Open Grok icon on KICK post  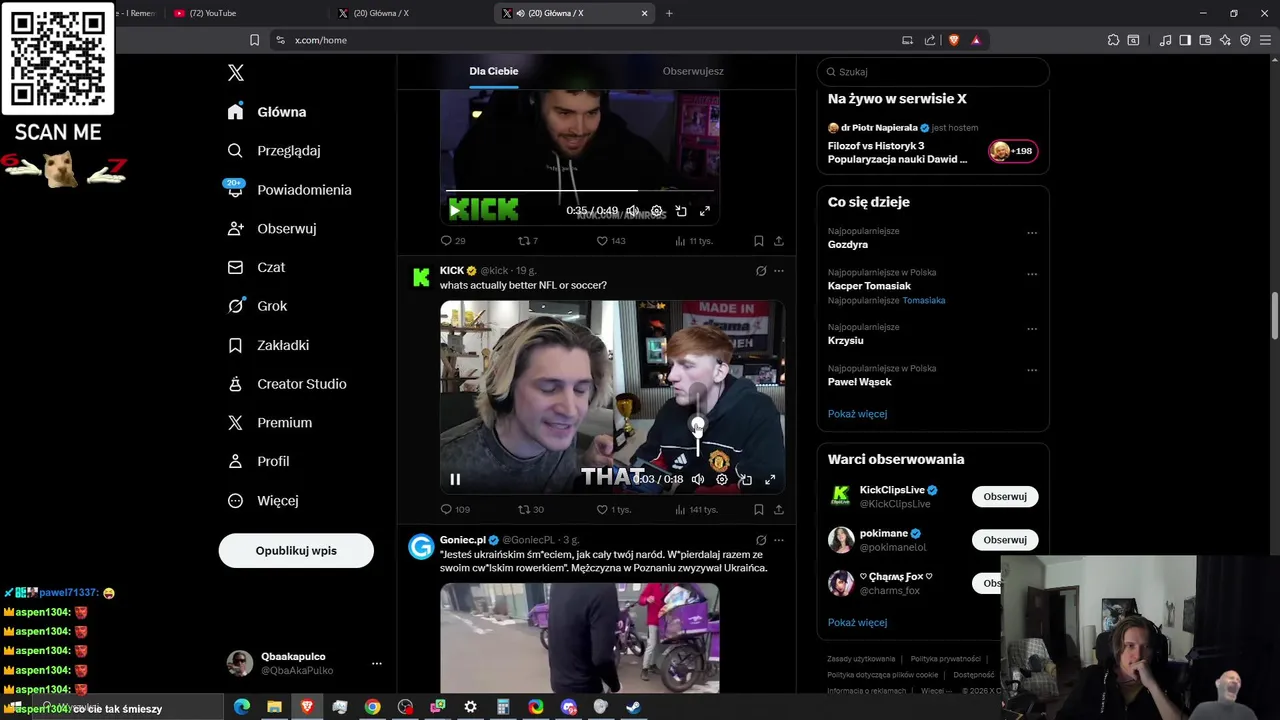(x=761, y=271)
